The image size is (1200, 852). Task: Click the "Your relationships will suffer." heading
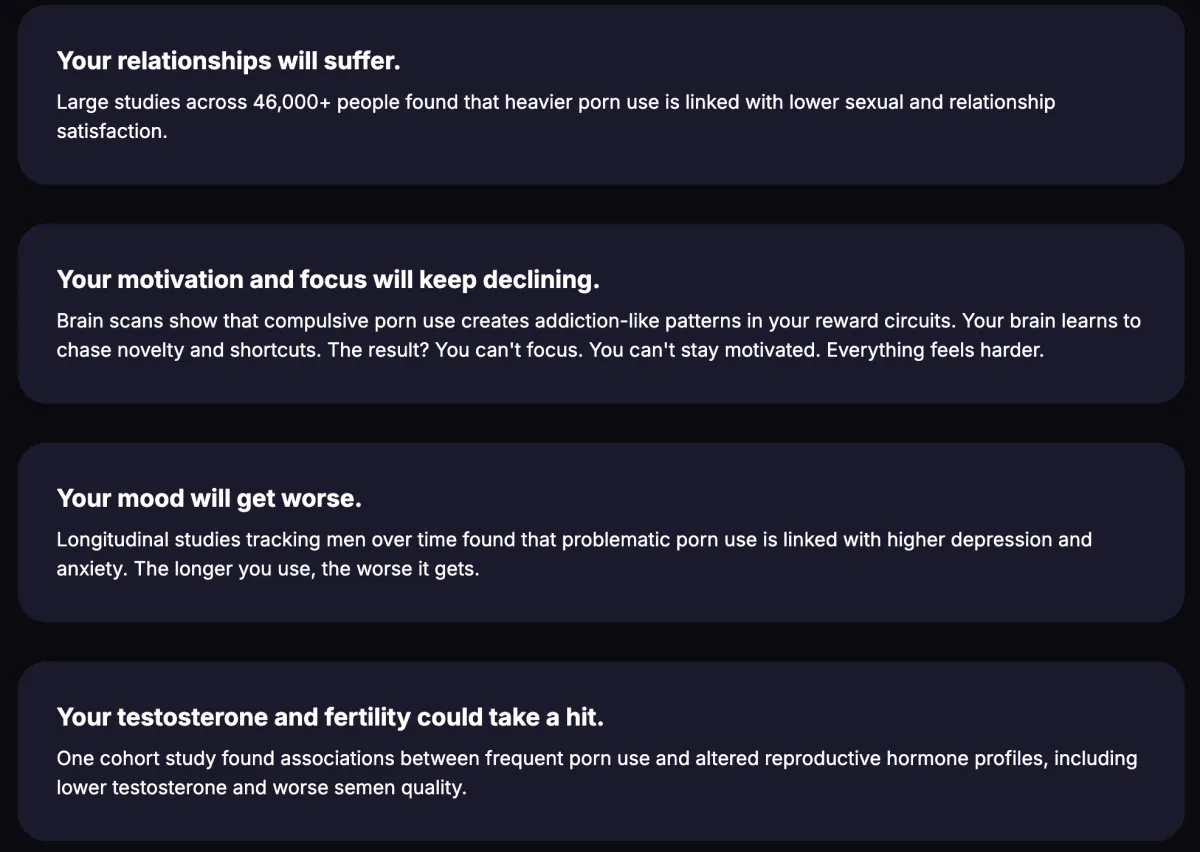(228, 61)
